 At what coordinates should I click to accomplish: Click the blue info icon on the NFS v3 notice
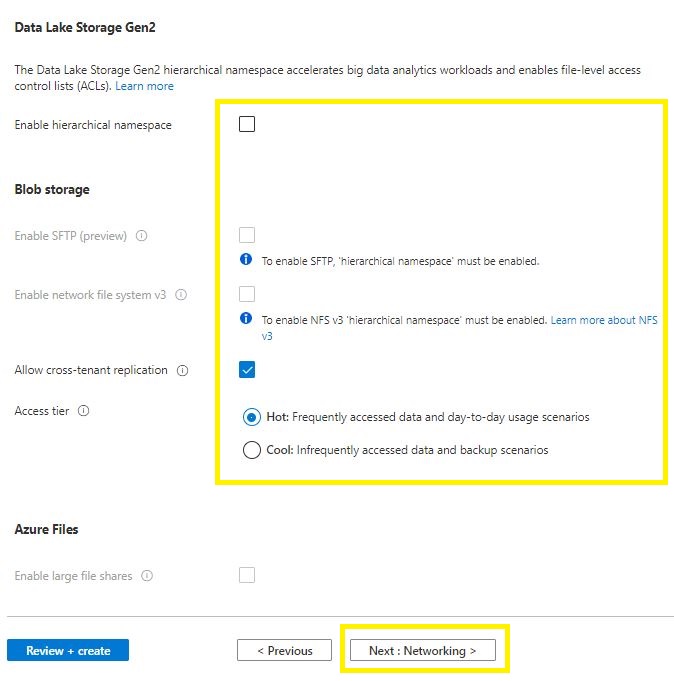tap(246, 319)
